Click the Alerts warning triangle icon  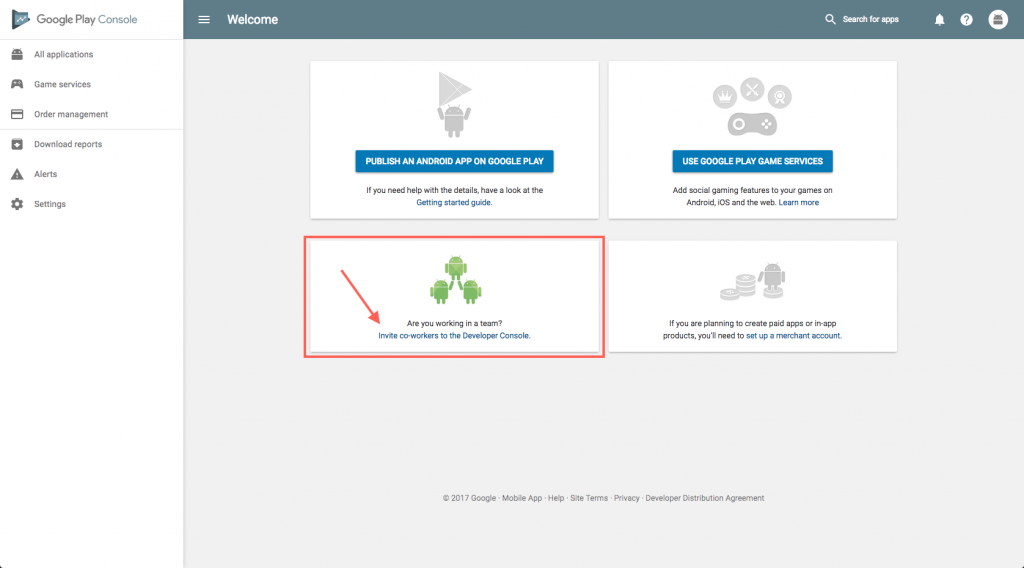[17, 174]
